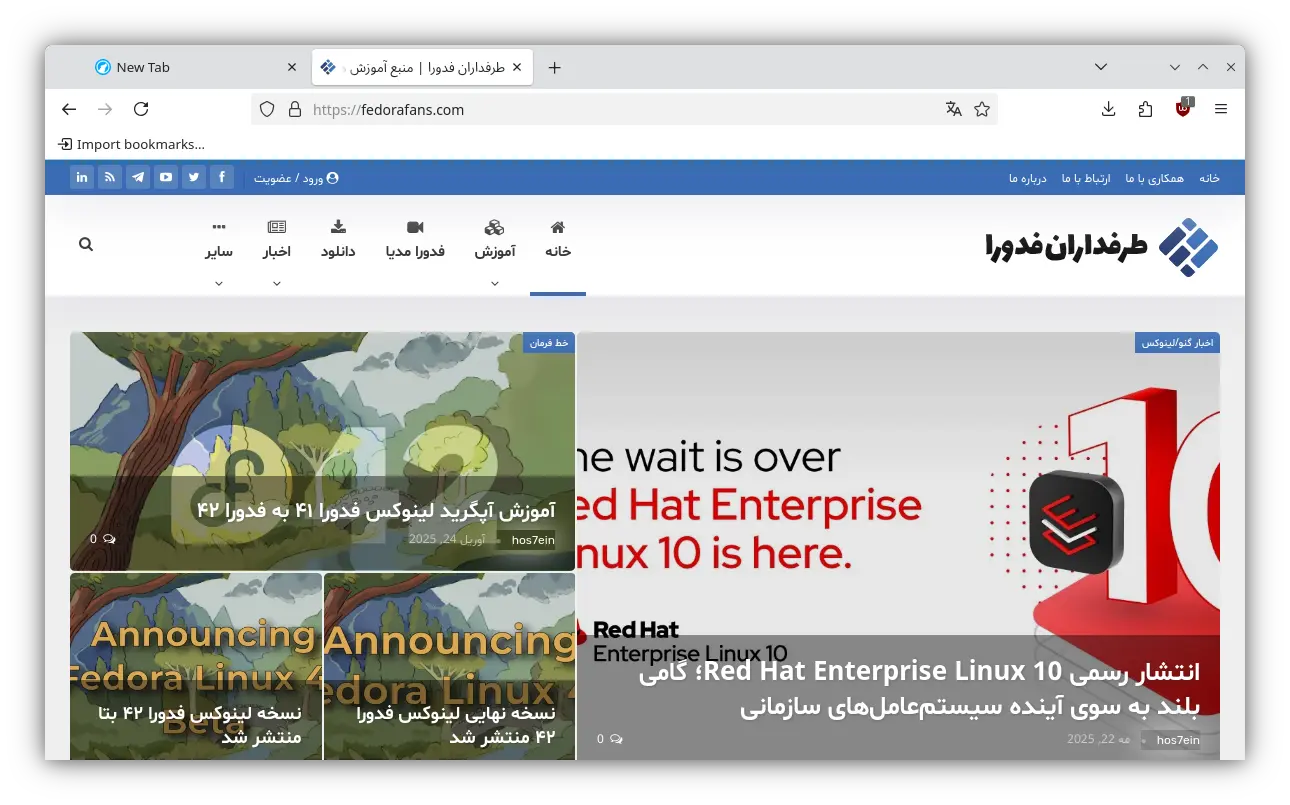Screen dimensions: 1290x805
Task: Open the Red Hat Enterprise Linux 10 article
Action: coord(920,689)
